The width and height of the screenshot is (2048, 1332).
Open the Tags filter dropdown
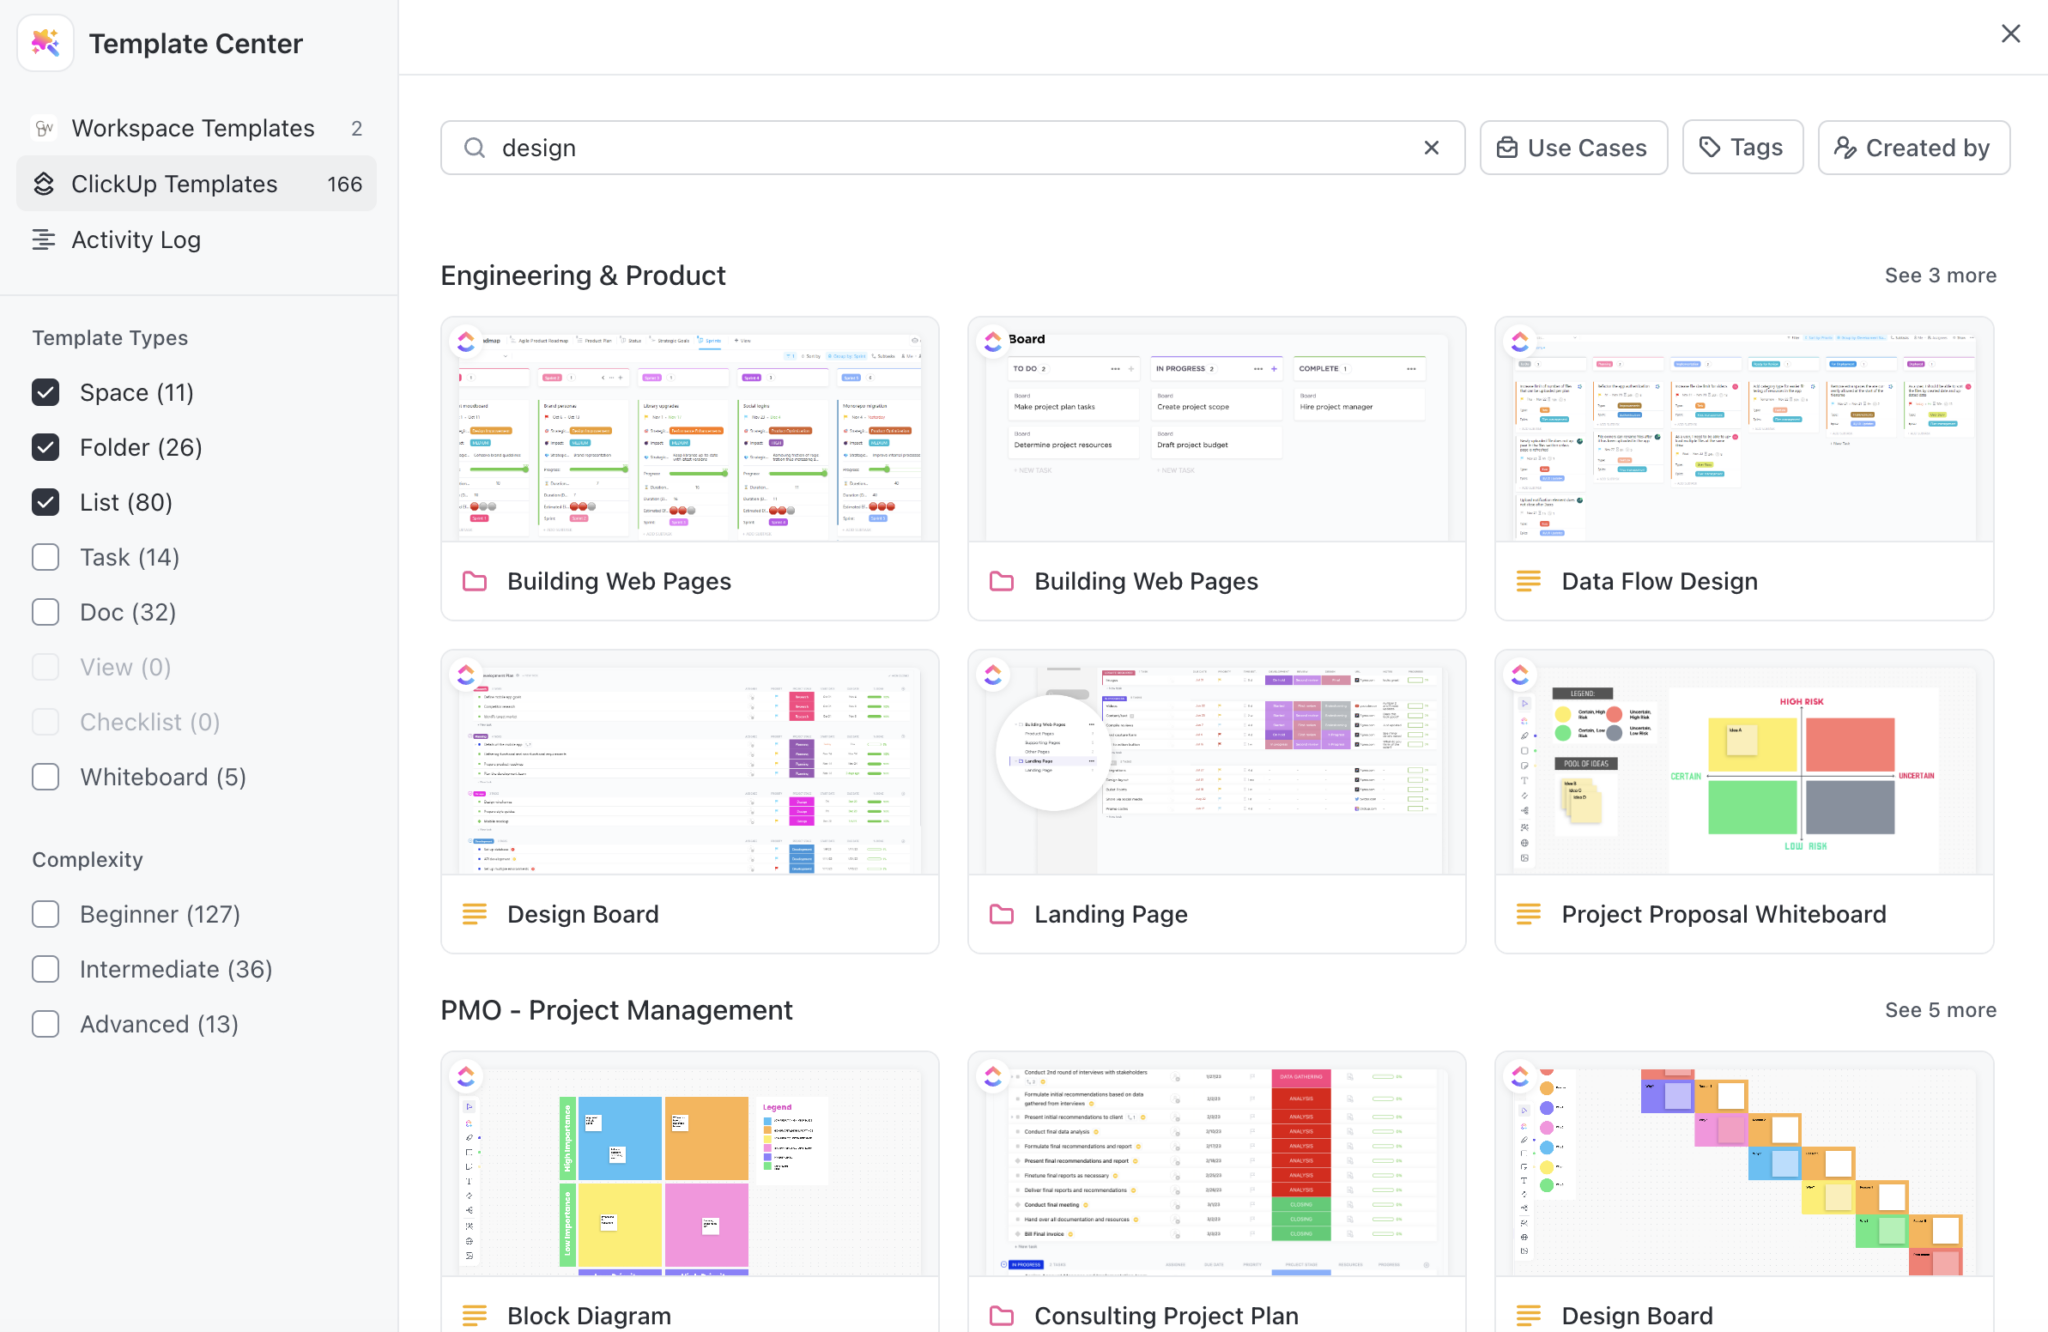pos(1742,147)
